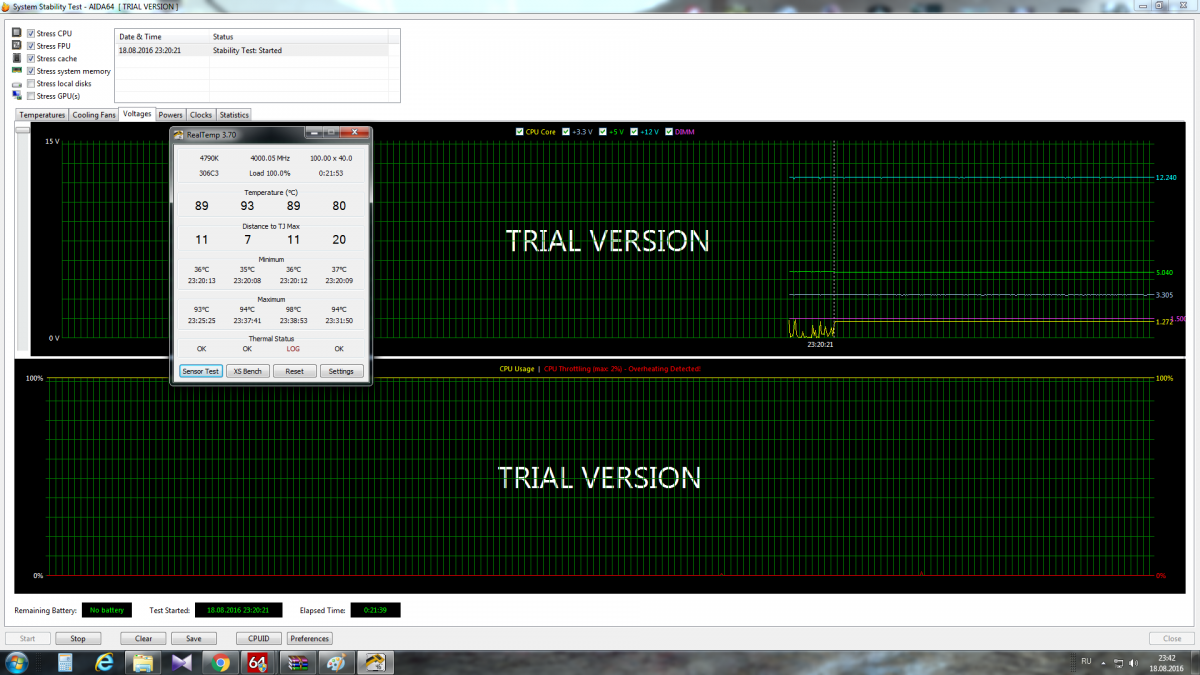Switch to Google Chrome in the taskbar

220,662
